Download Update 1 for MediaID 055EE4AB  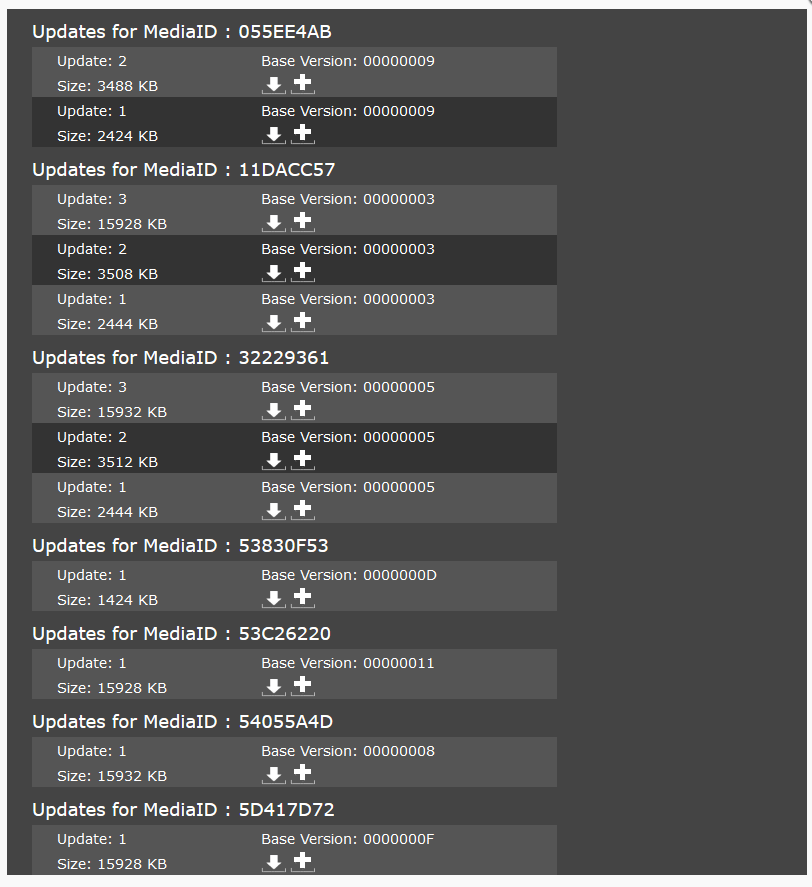[x=273, y=135]
